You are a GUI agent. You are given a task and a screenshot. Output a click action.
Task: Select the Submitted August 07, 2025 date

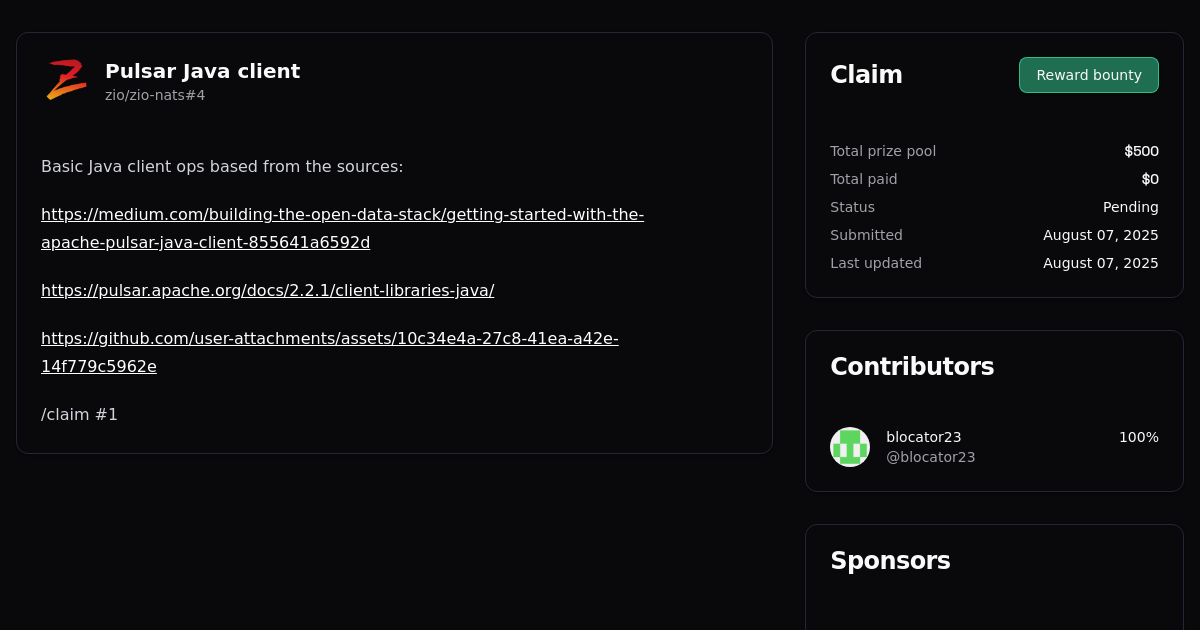coord(1100,235)
